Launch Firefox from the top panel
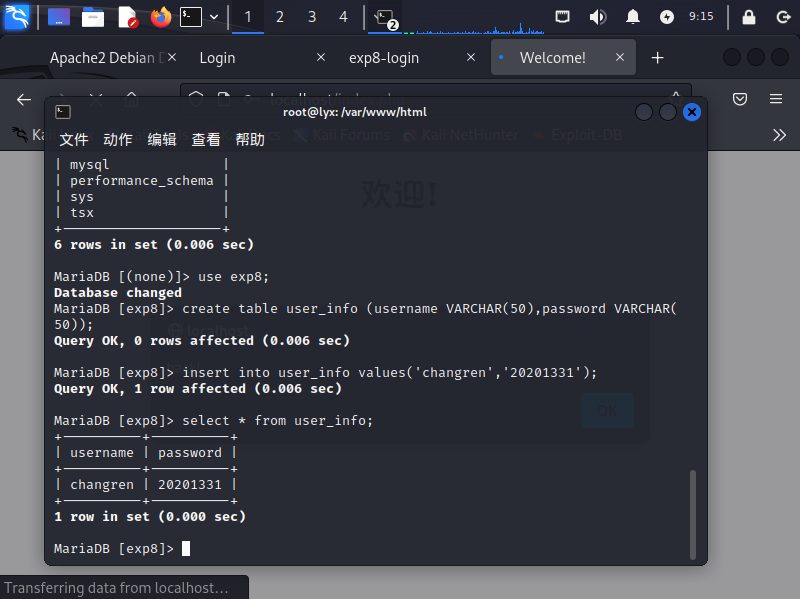This screenshot has height=599, width=800. pyautogui.click(x=161, y=17)
